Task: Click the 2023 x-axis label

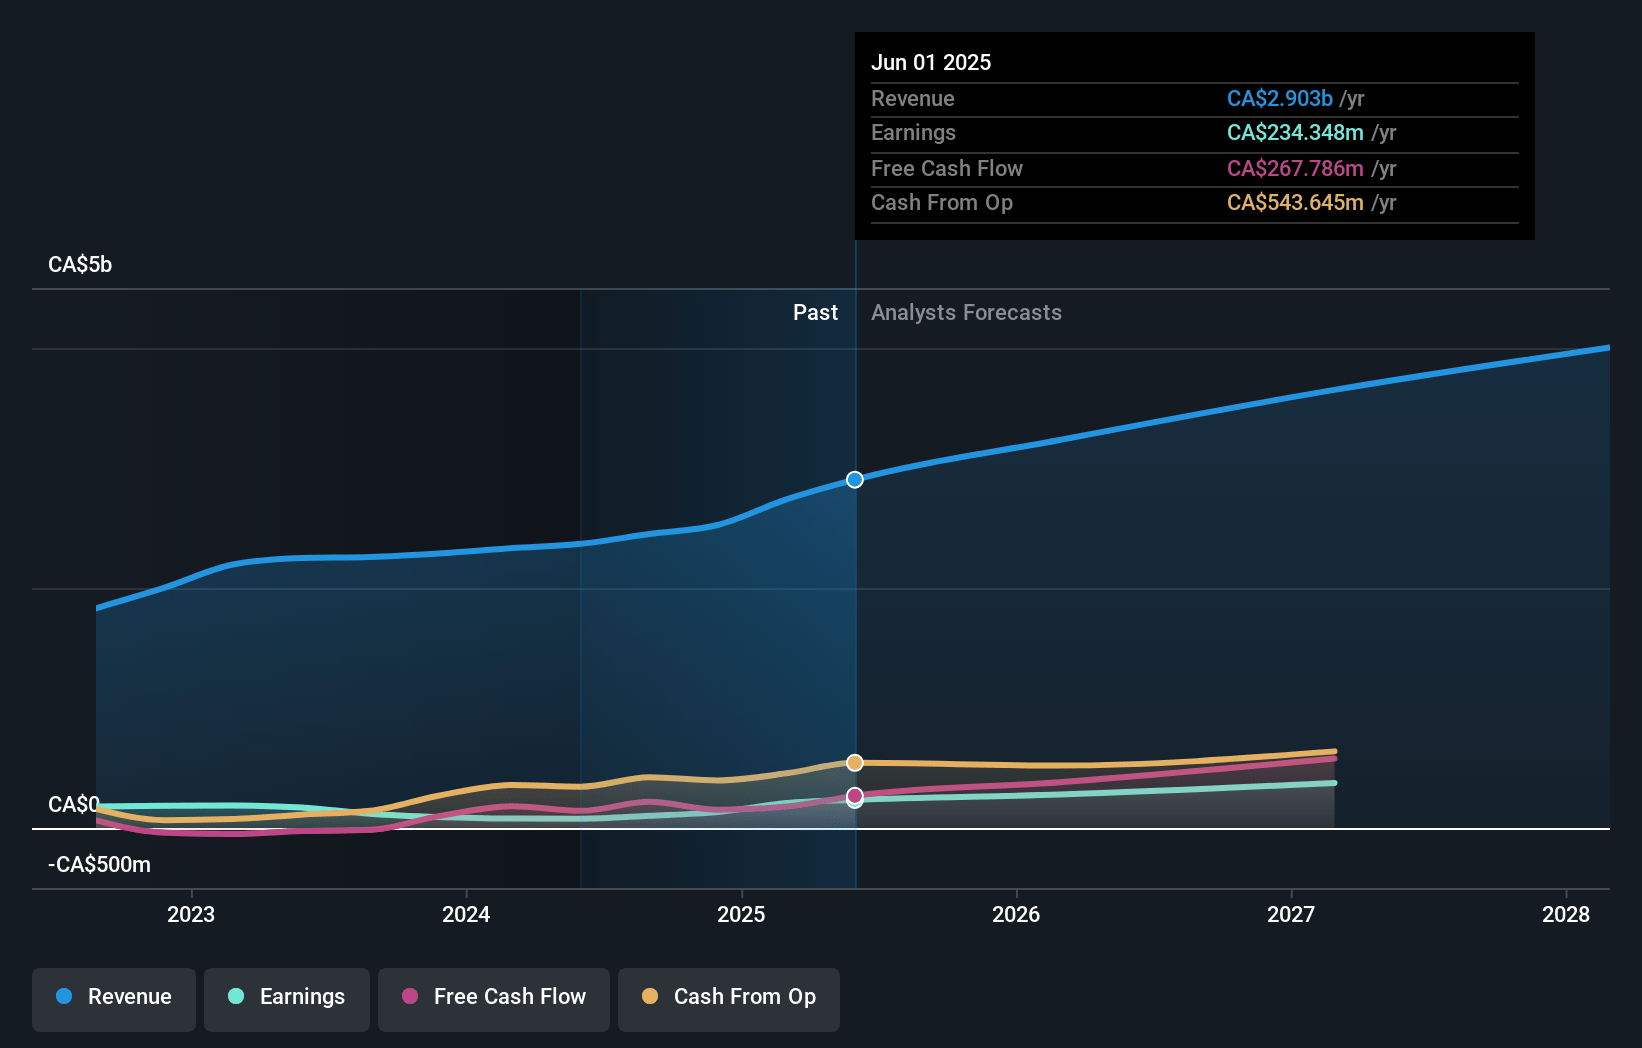Action: tap(191, 914)
